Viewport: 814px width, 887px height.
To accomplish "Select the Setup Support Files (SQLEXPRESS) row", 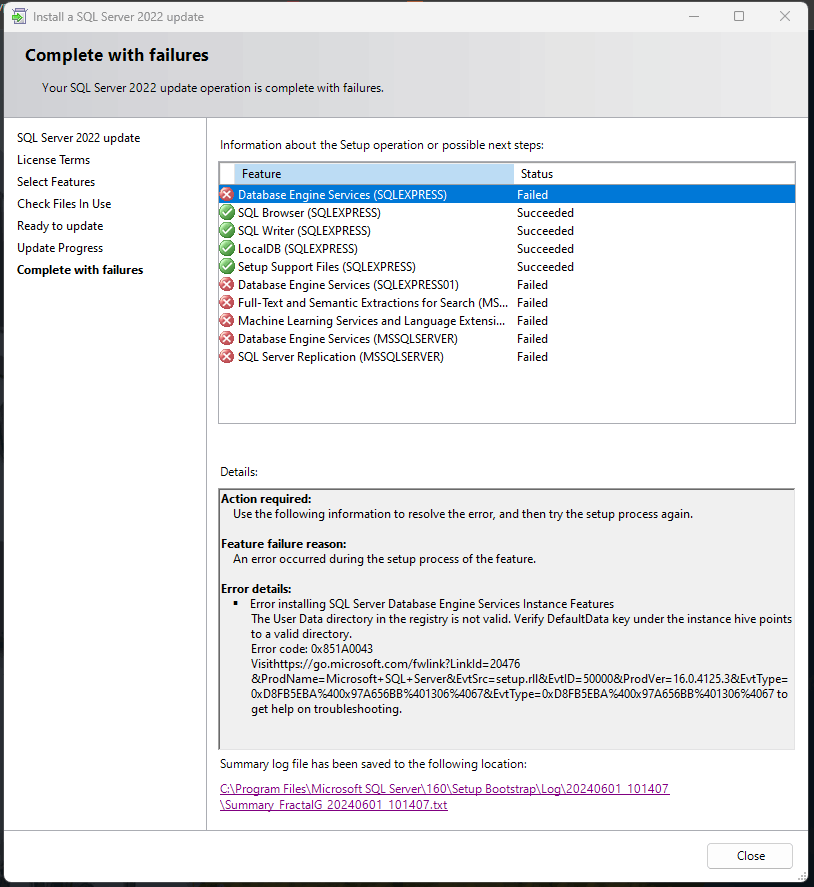I will pos(507,267).
